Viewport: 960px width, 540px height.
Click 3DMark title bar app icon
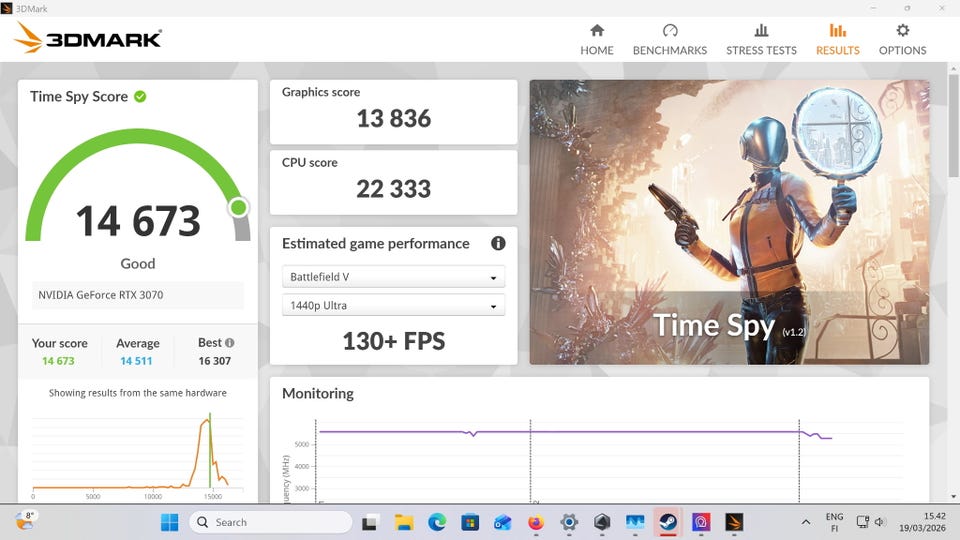[x=7, y=9]
